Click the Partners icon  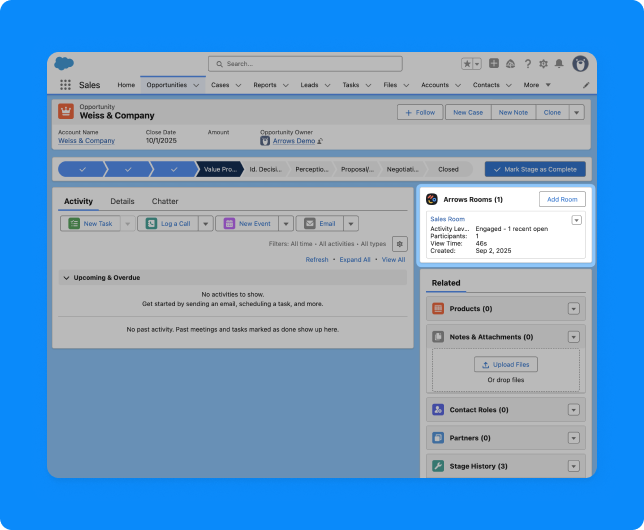438,438
